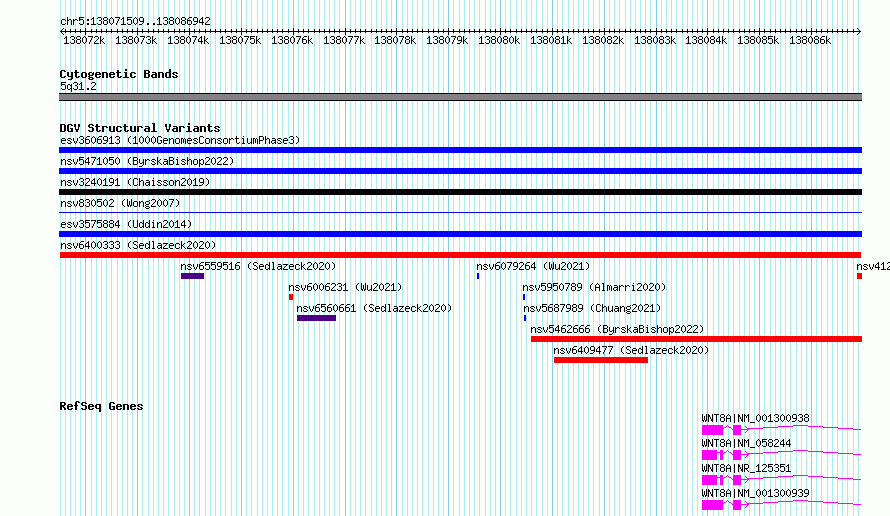Screen dimensions: 890x516
Task: Select variant label nsv6006231 (Wu2021)
Action: point(345,287)
